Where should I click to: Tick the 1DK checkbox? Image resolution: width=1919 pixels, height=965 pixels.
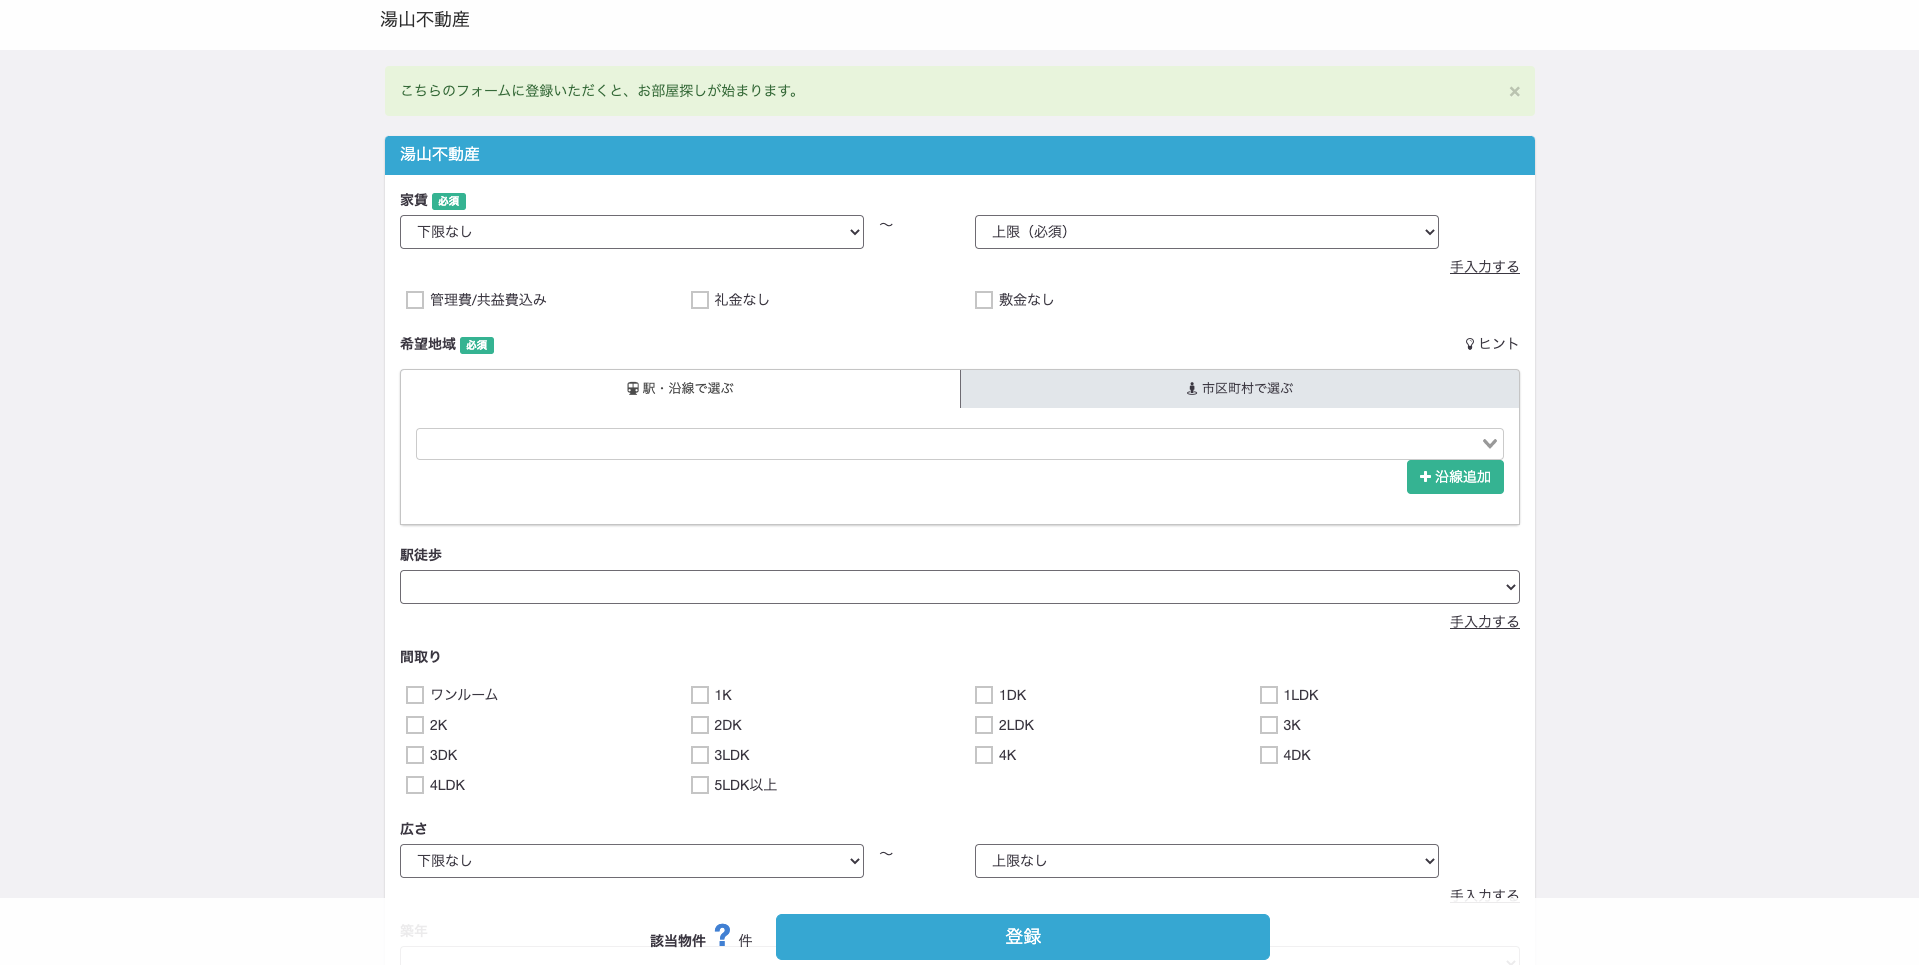[984, 695]
